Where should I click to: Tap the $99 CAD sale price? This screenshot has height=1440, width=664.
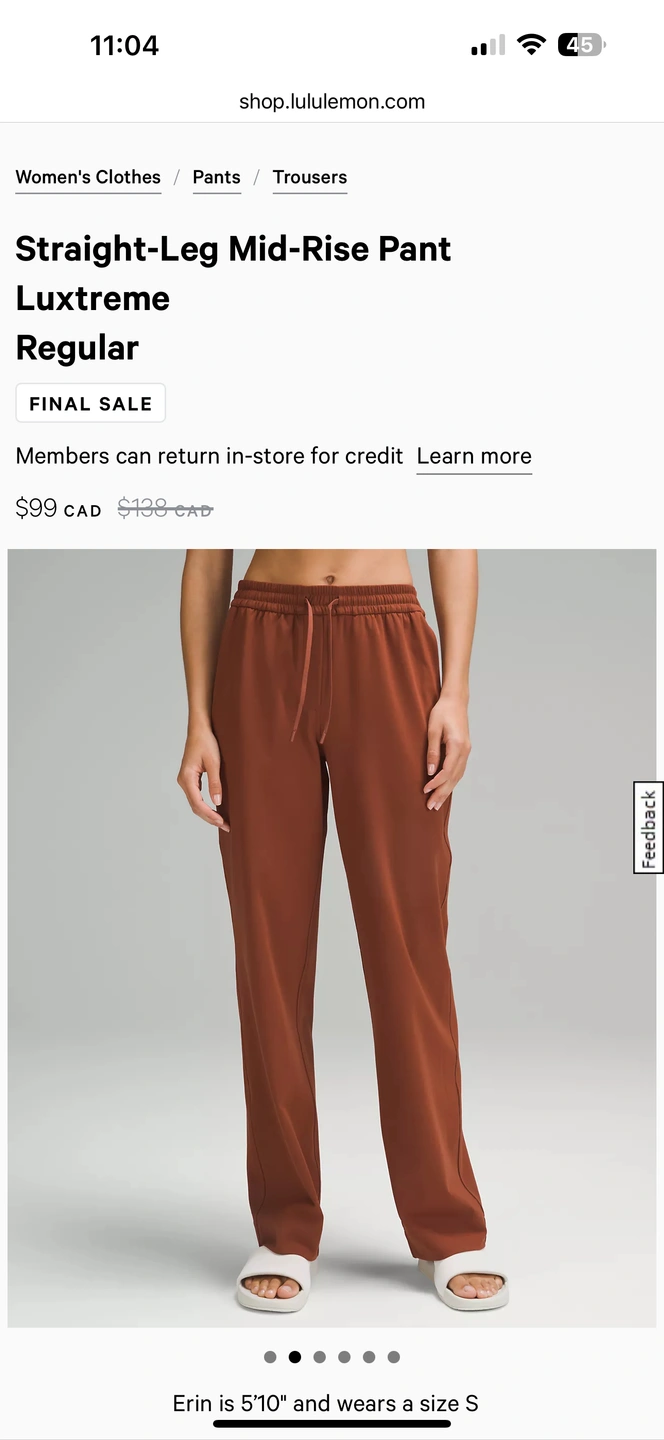click(59, 508)
